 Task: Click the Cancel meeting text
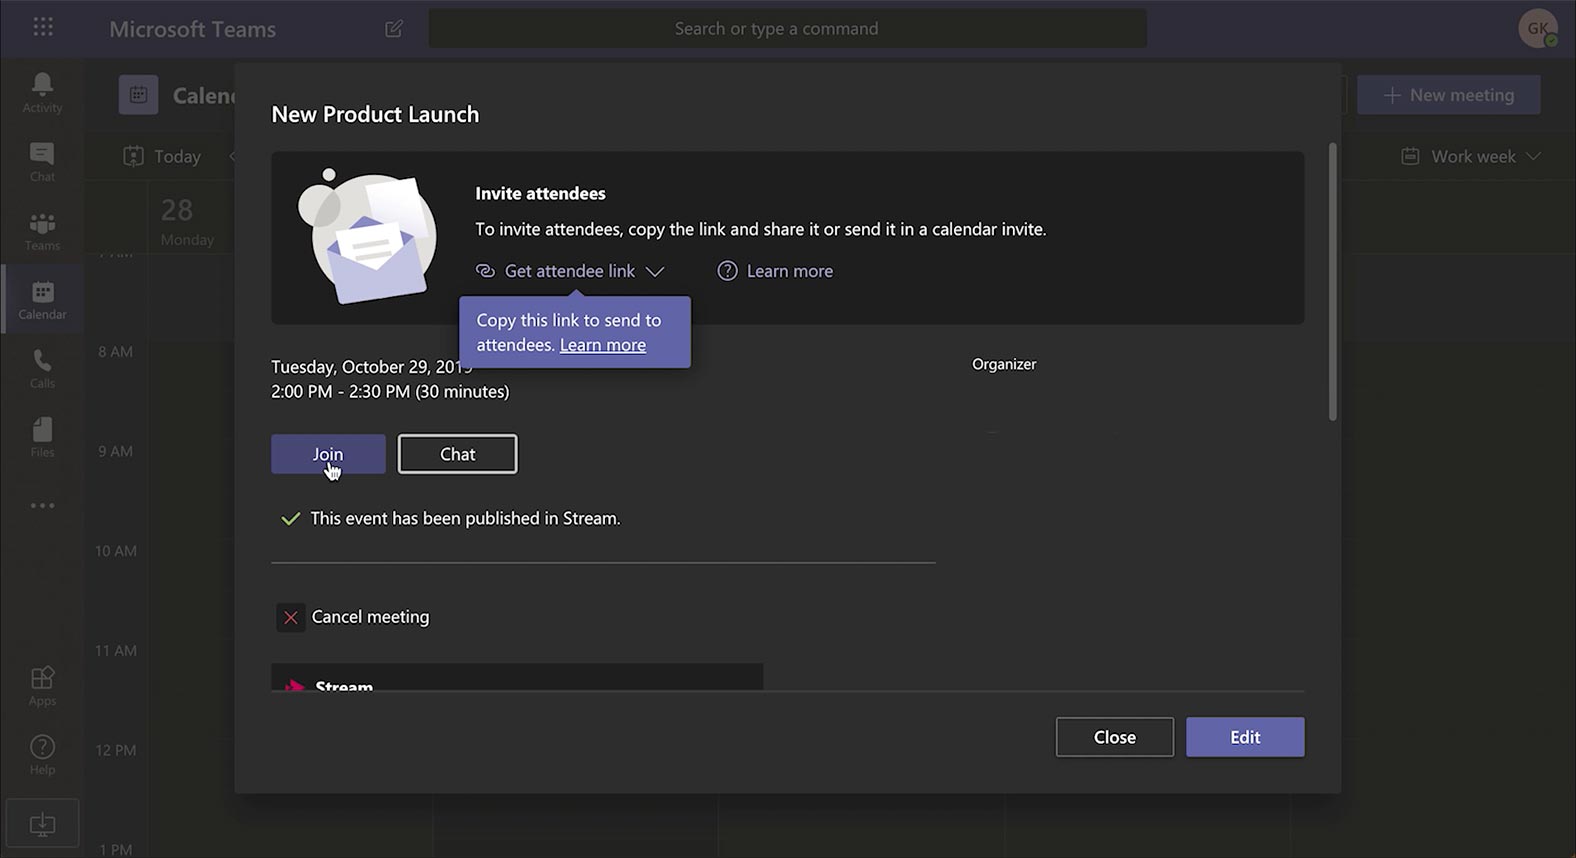pos(370,617)
